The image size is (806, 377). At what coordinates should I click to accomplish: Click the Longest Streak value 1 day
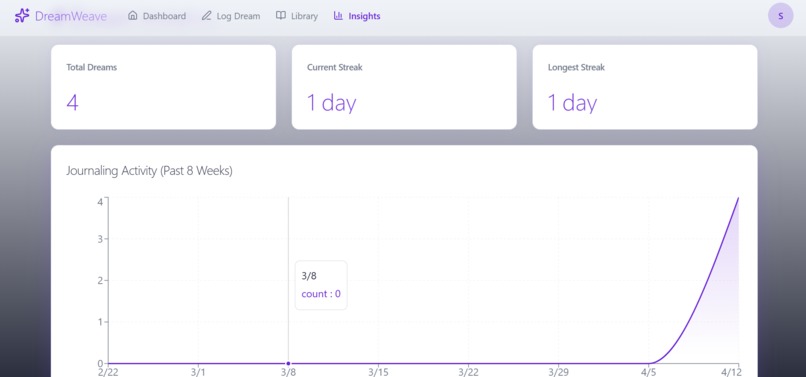[x=572, y=103]
